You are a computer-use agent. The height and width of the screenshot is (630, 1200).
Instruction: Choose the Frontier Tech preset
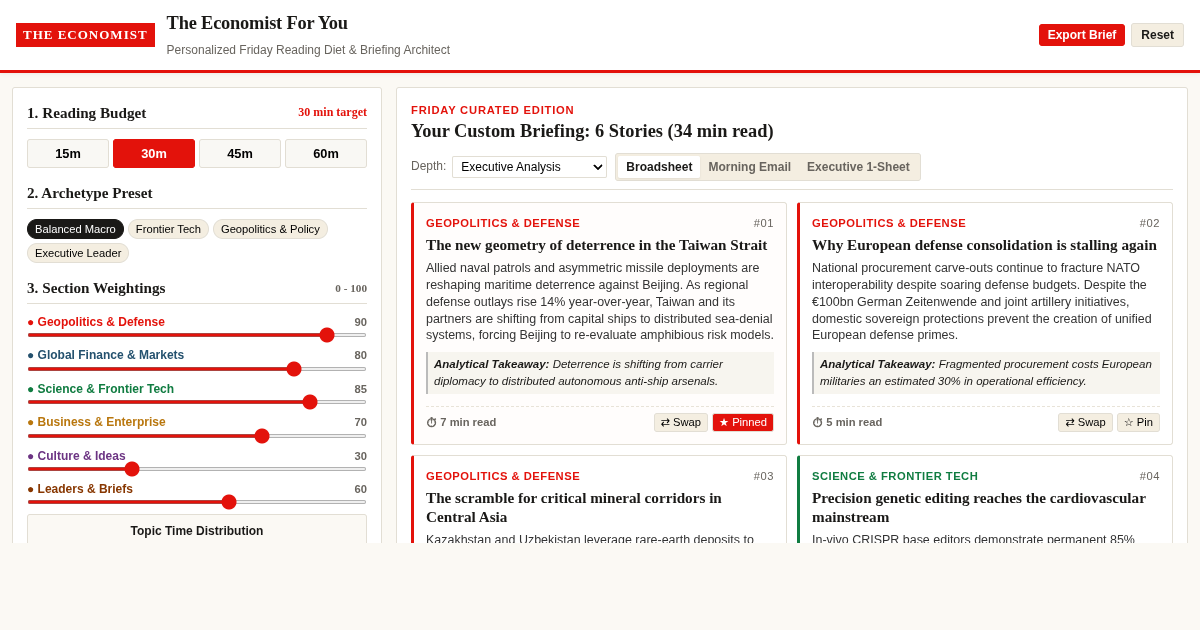pyautogui.click(x=168, y=229)
